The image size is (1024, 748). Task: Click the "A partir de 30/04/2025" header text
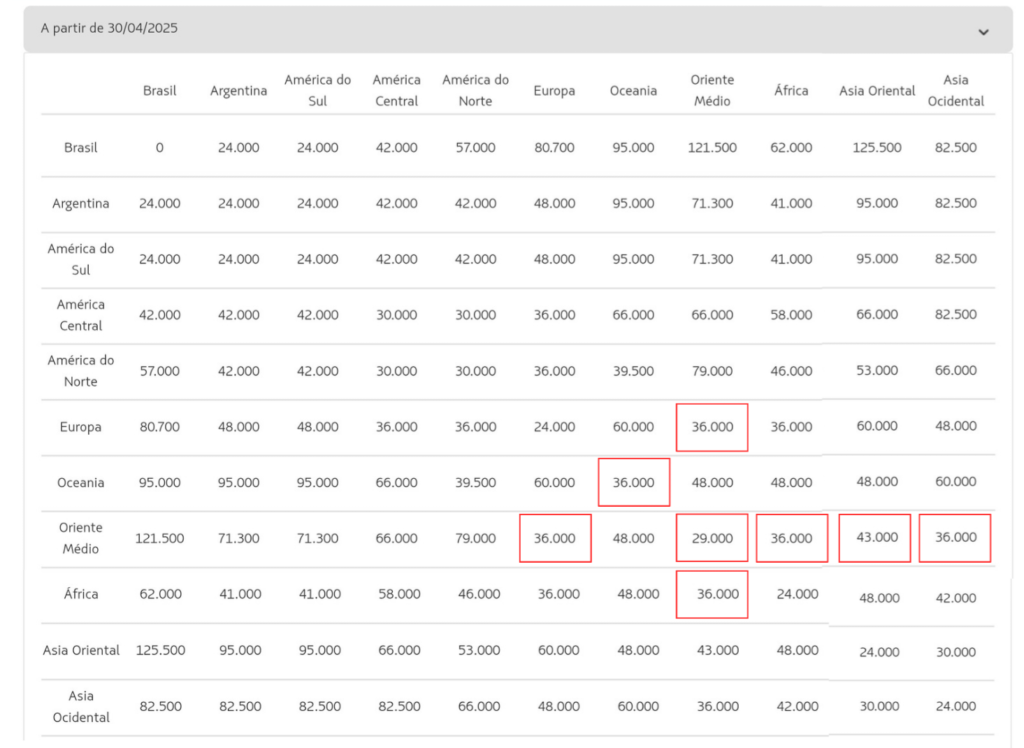click(x=109, y=28)
